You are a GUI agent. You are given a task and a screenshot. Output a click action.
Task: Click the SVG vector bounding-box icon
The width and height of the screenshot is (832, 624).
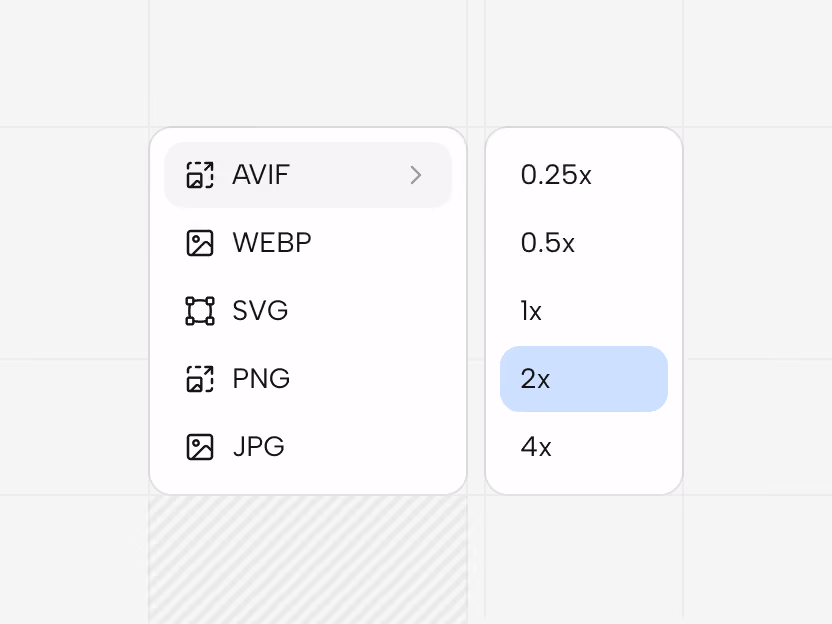200,311
